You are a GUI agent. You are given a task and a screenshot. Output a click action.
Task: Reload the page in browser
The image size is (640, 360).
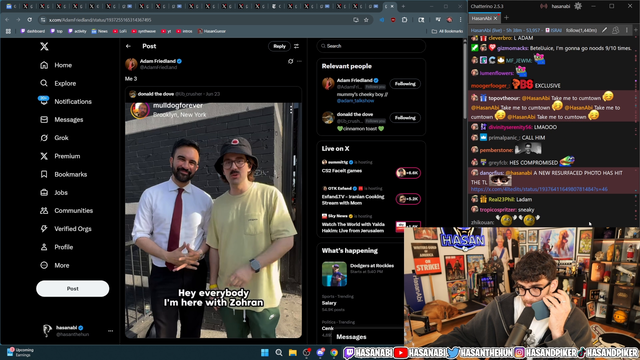point(29,20)
